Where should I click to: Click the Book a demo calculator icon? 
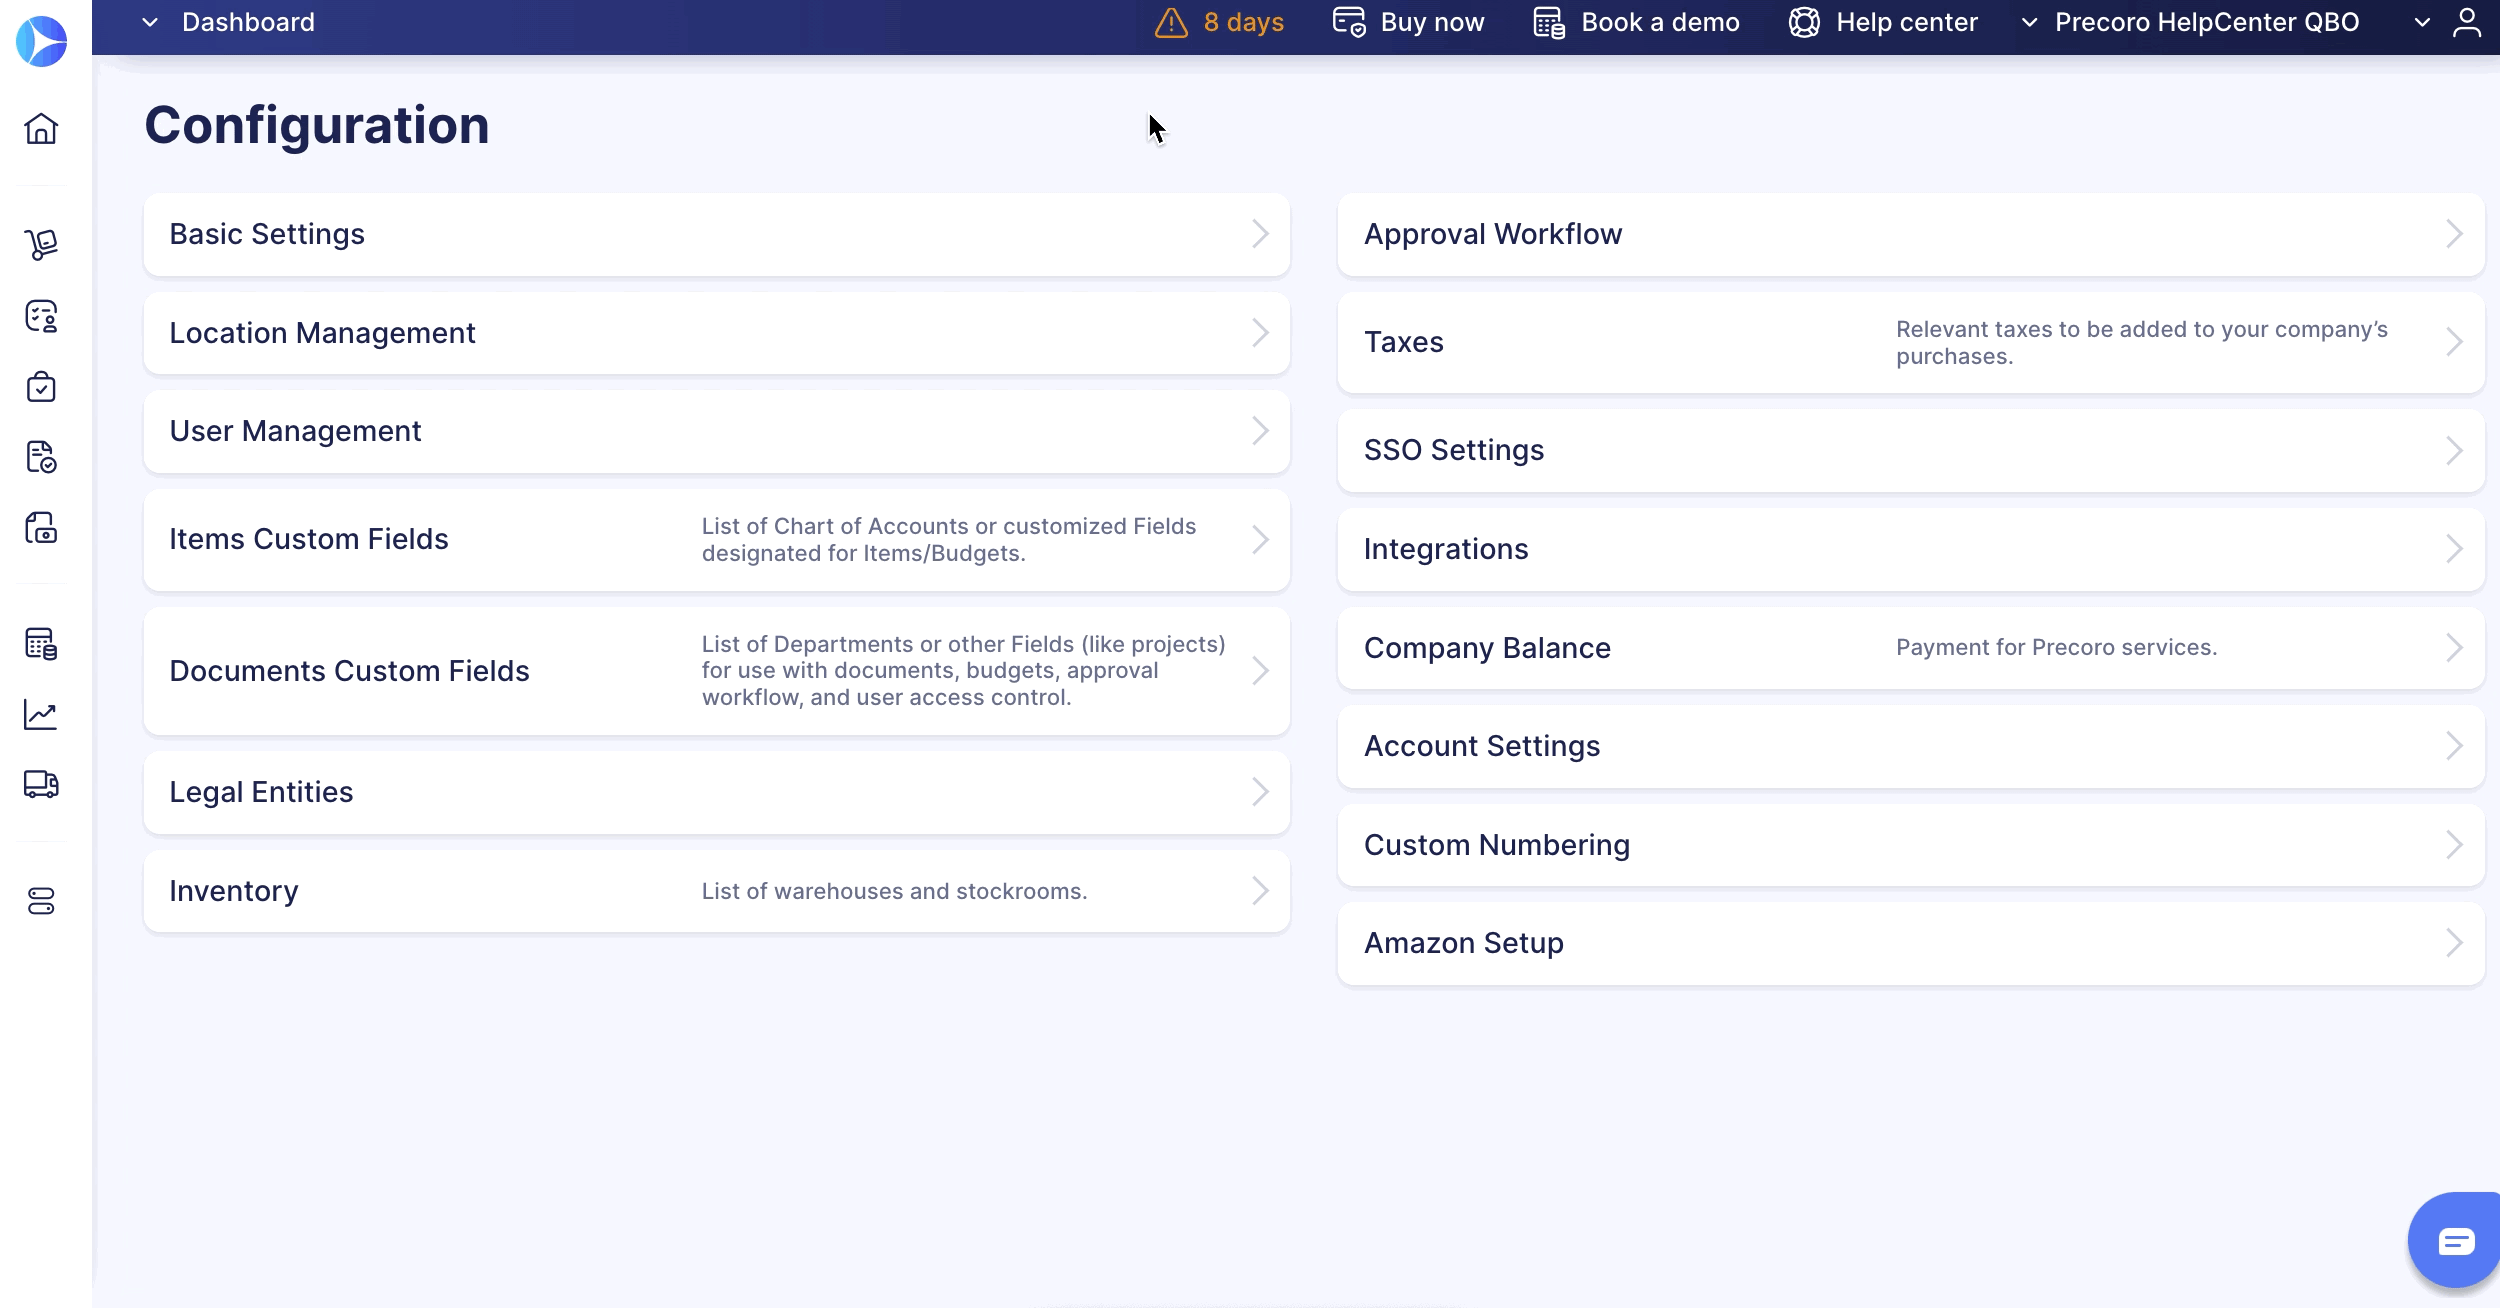[1549, 23]
